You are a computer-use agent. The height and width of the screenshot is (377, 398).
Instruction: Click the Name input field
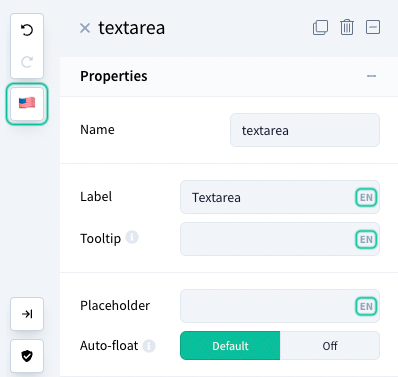(x=305, y=130)
